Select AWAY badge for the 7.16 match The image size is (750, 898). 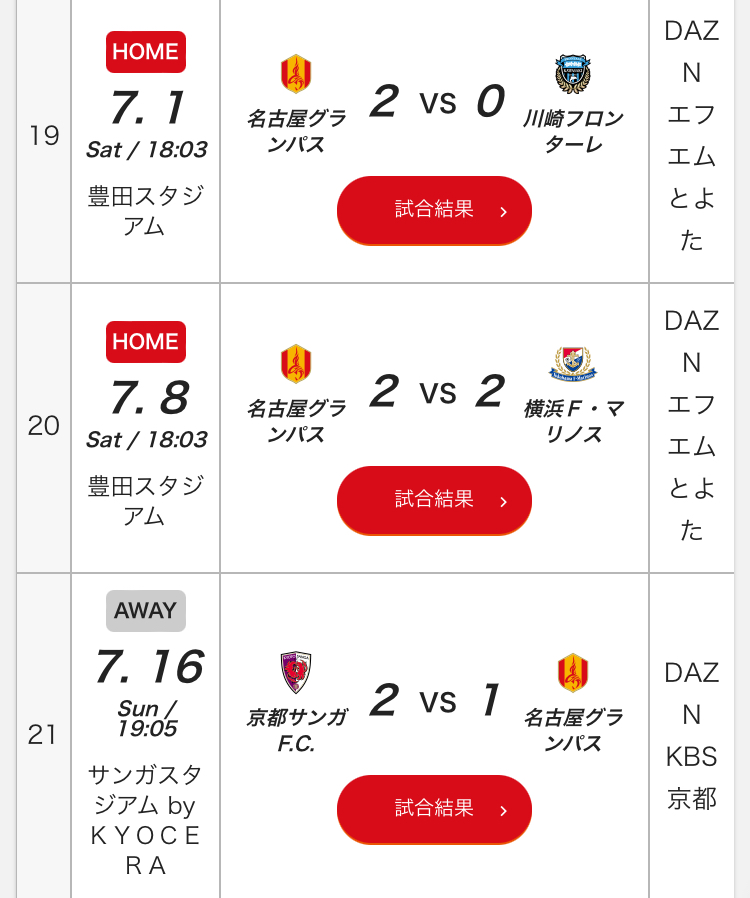[x=145, y=611]
